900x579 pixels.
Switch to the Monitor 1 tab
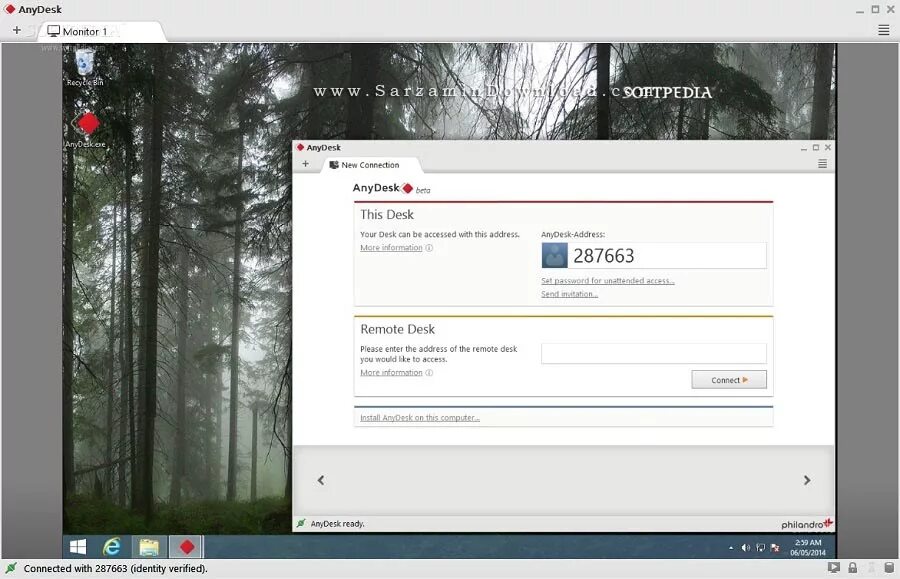(102, 31)
